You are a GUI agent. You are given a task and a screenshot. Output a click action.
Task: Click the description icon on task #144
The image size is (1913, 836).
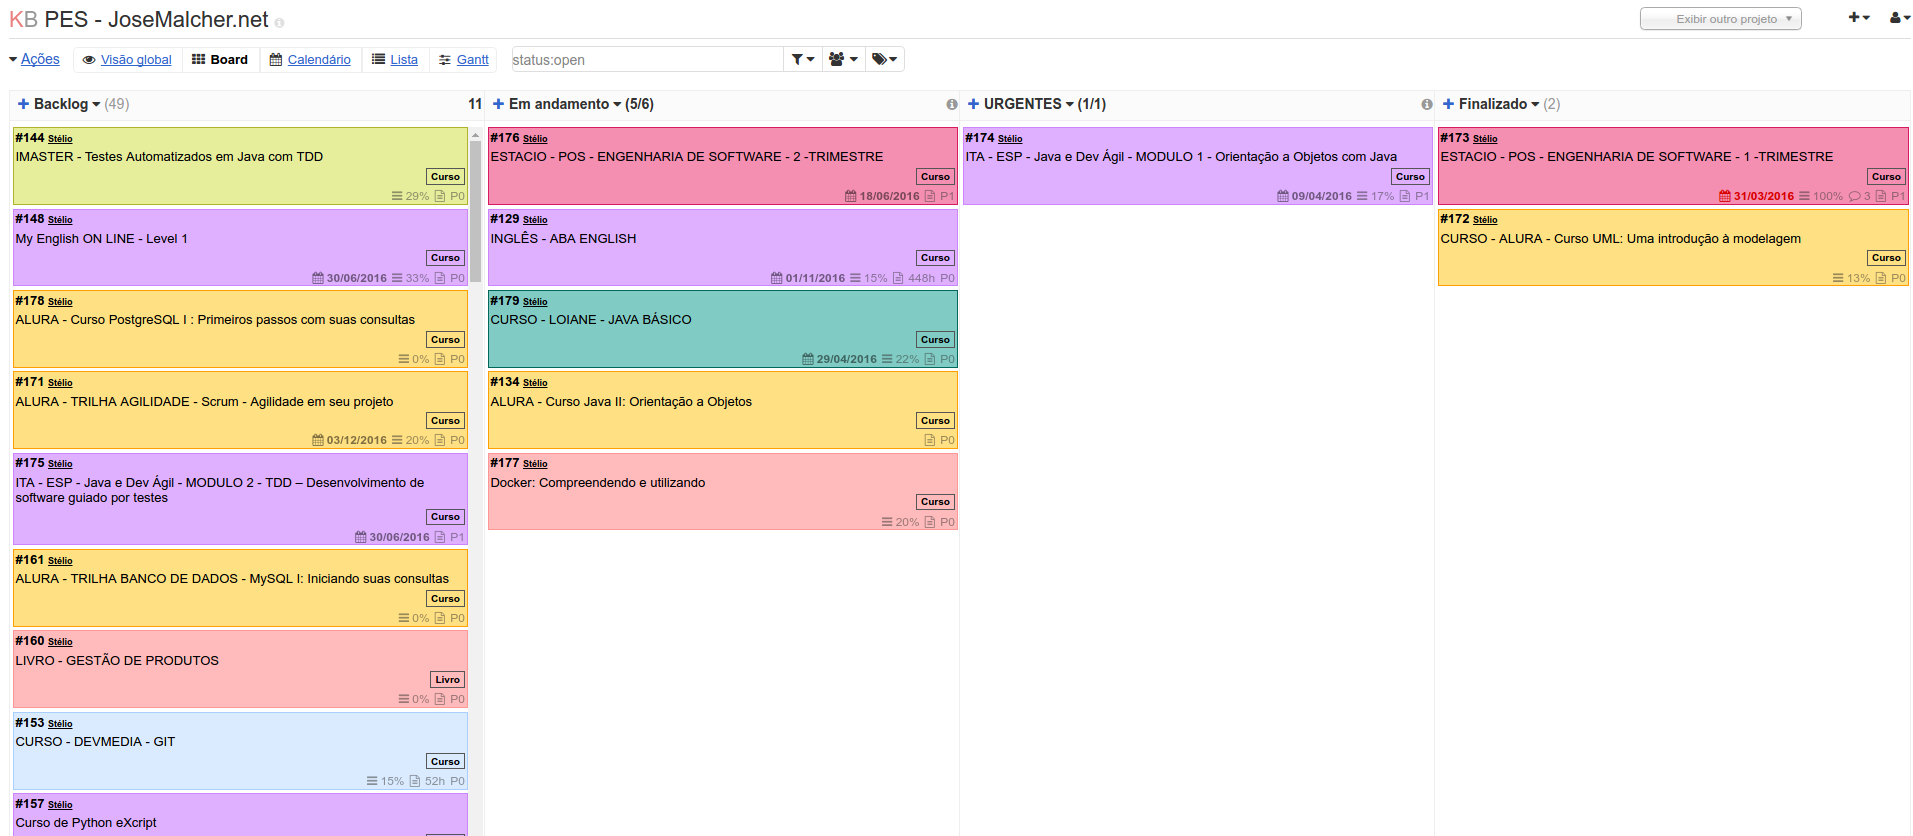[x=440, y=196]
